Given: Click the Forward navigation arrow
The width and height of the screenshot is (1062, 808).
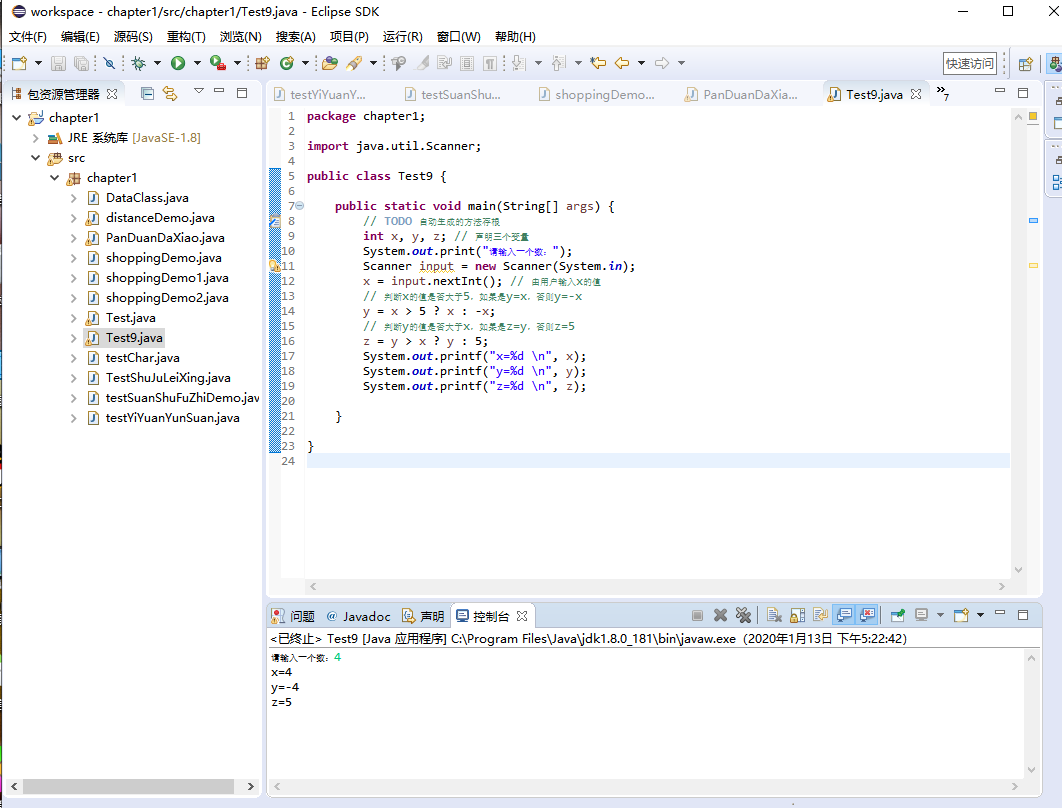Looking at the screenshot, I should pyautogui.click(x=662, y=63).
